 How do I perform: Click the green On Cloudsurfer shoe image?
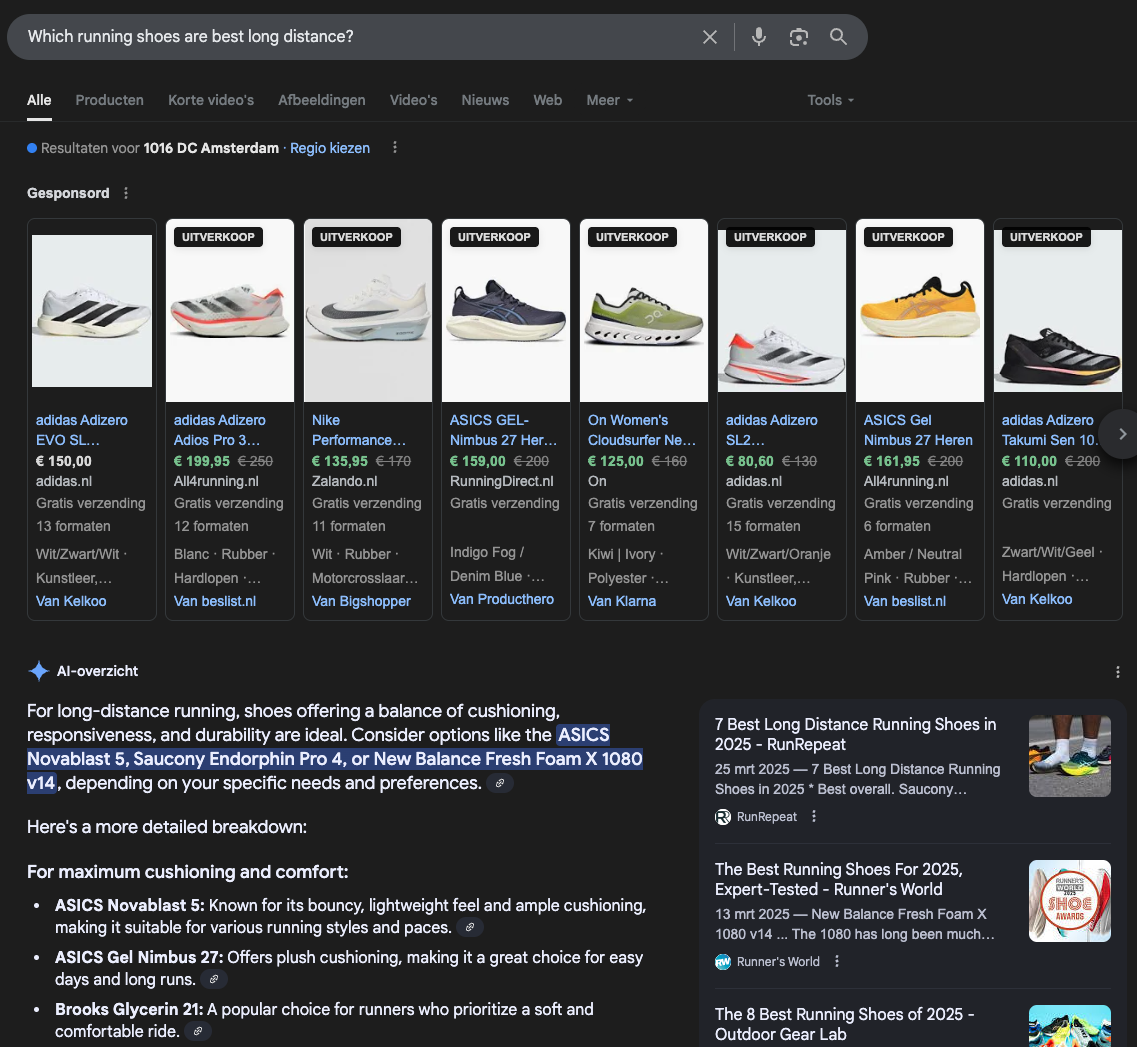pos(644,310)
